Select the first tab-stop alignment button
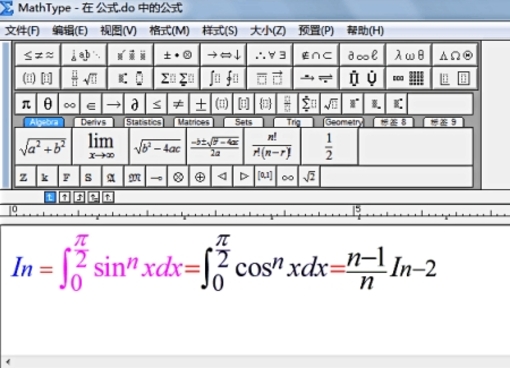 point(50,197)
